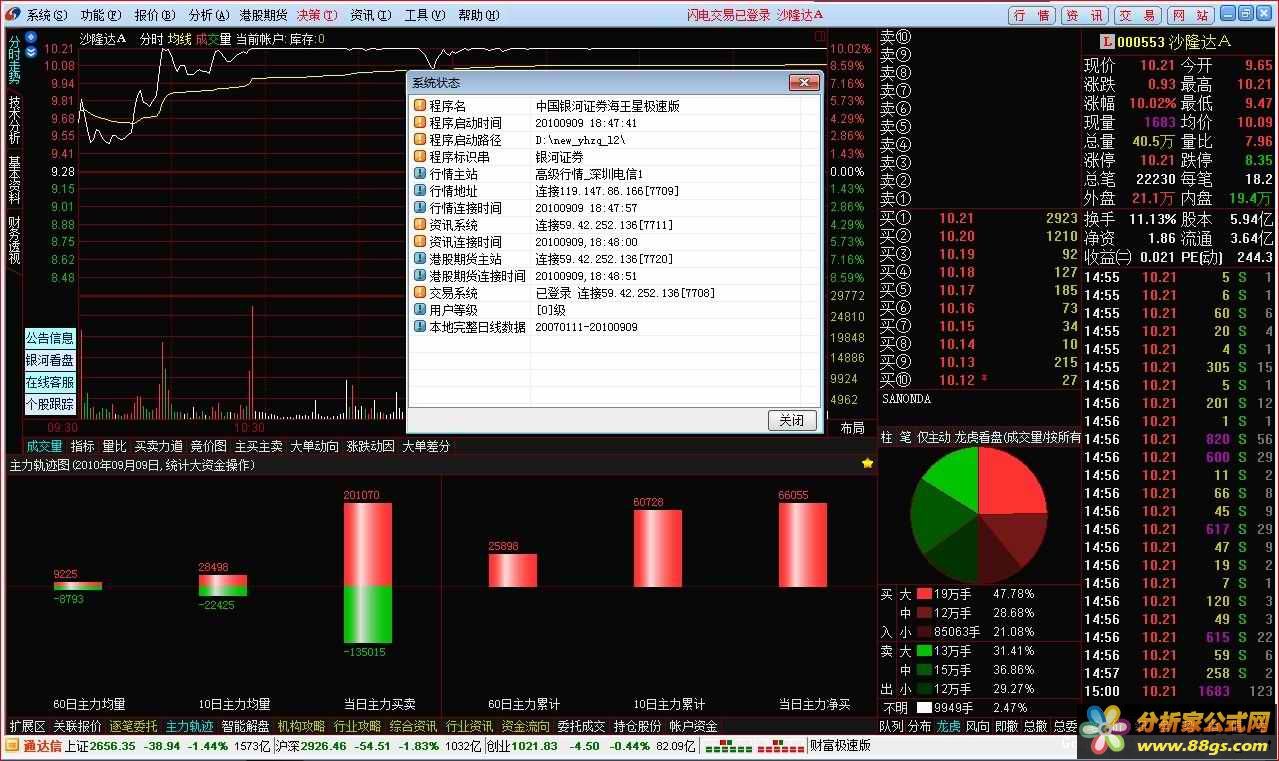Open the 帐户资金 bottom tab
The image size is (1279, 761).
(694, 726)
